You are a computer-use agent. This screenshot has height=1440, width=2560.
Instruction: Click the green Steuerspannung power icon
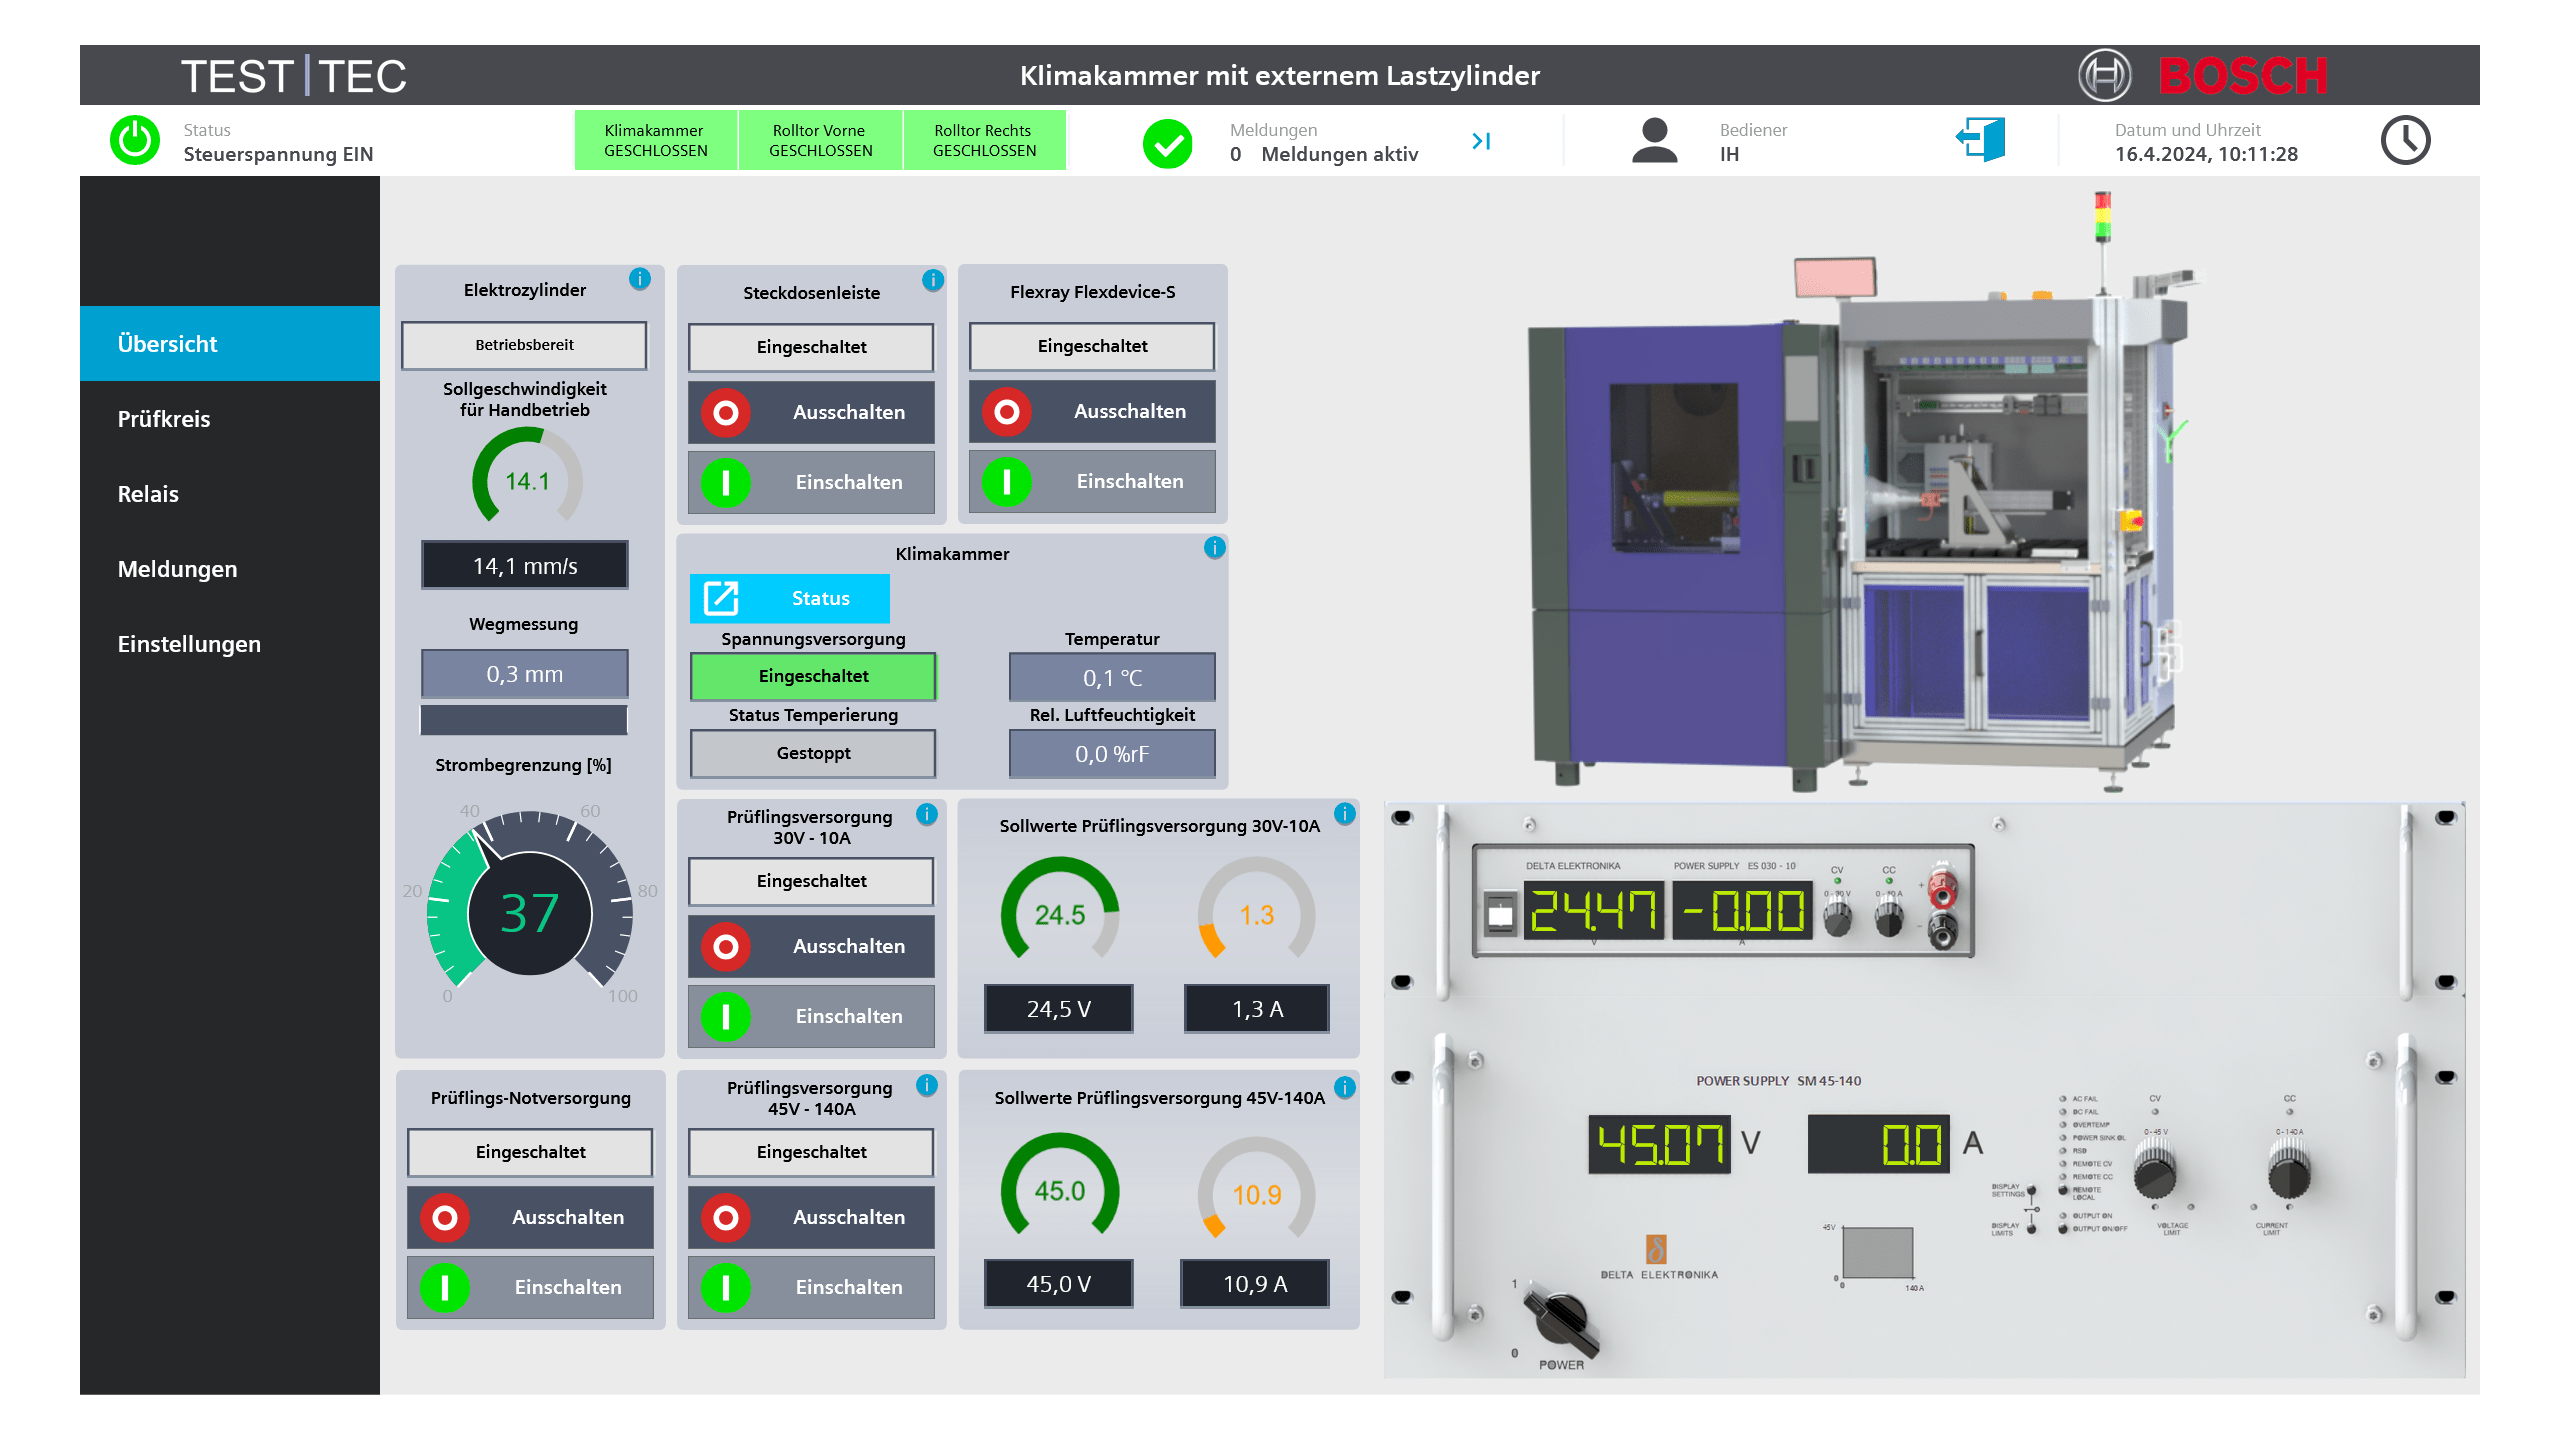(135, 141)
